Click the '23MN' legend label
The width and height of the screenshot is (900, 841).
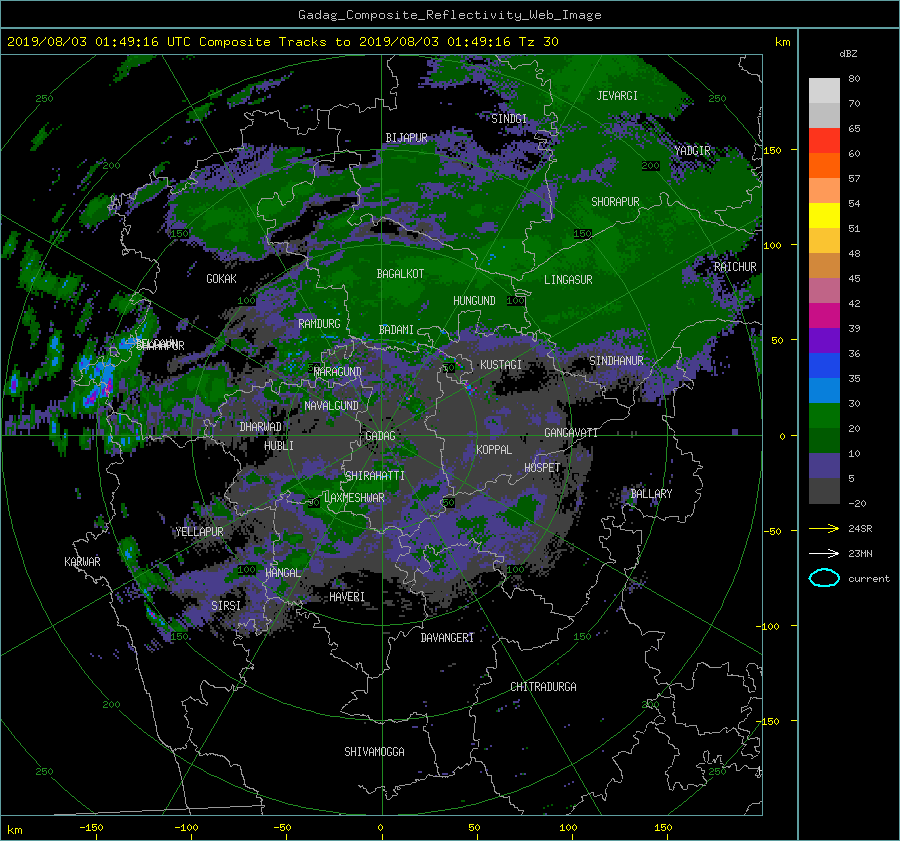[860, 554]
